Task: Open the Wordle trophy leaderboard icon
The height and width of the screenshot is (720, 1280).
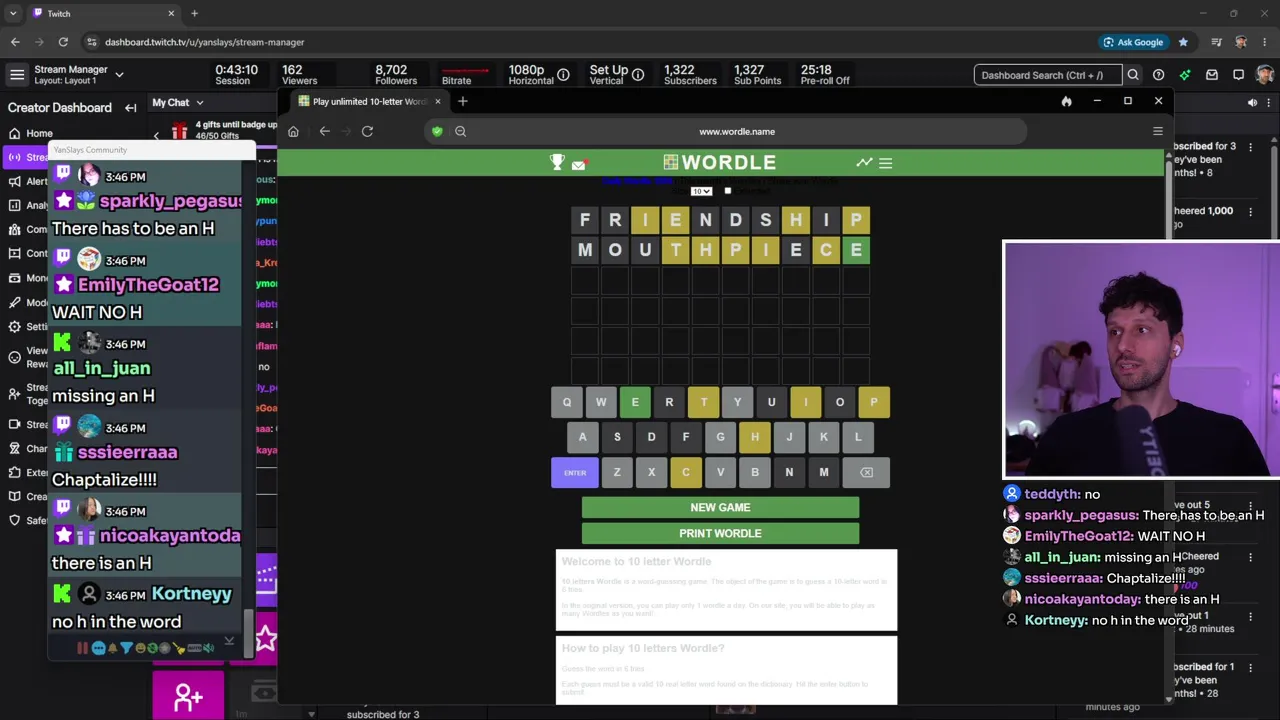Action: coord(557,162)
